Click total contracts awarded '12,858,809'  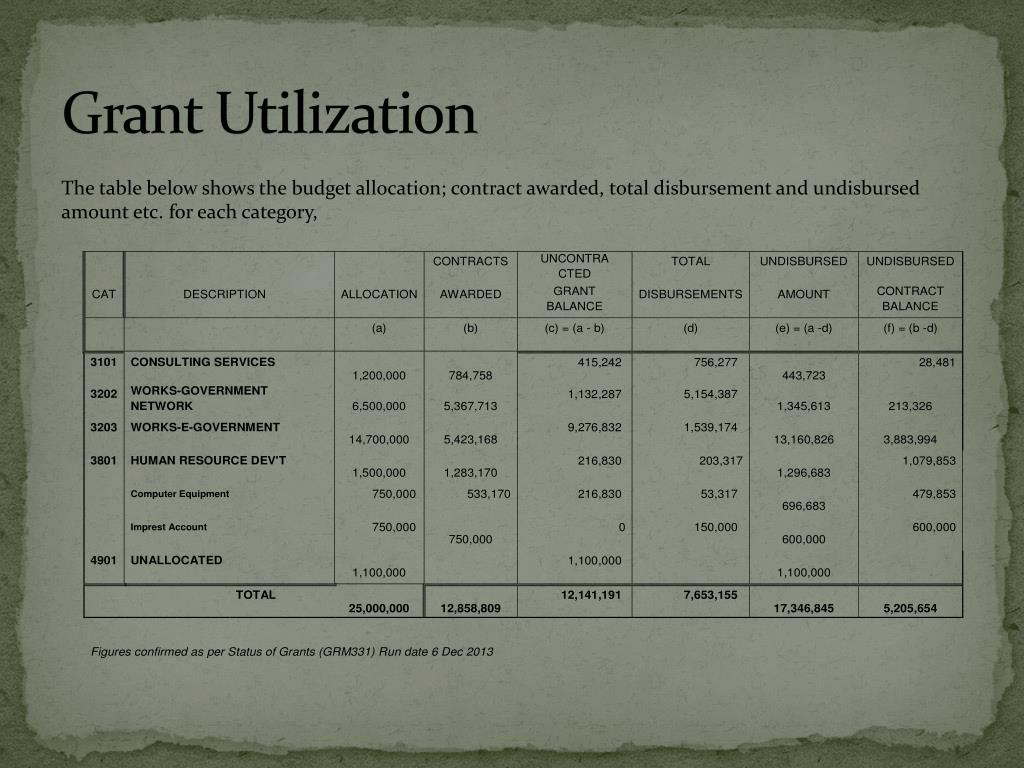tap(470, 609)
